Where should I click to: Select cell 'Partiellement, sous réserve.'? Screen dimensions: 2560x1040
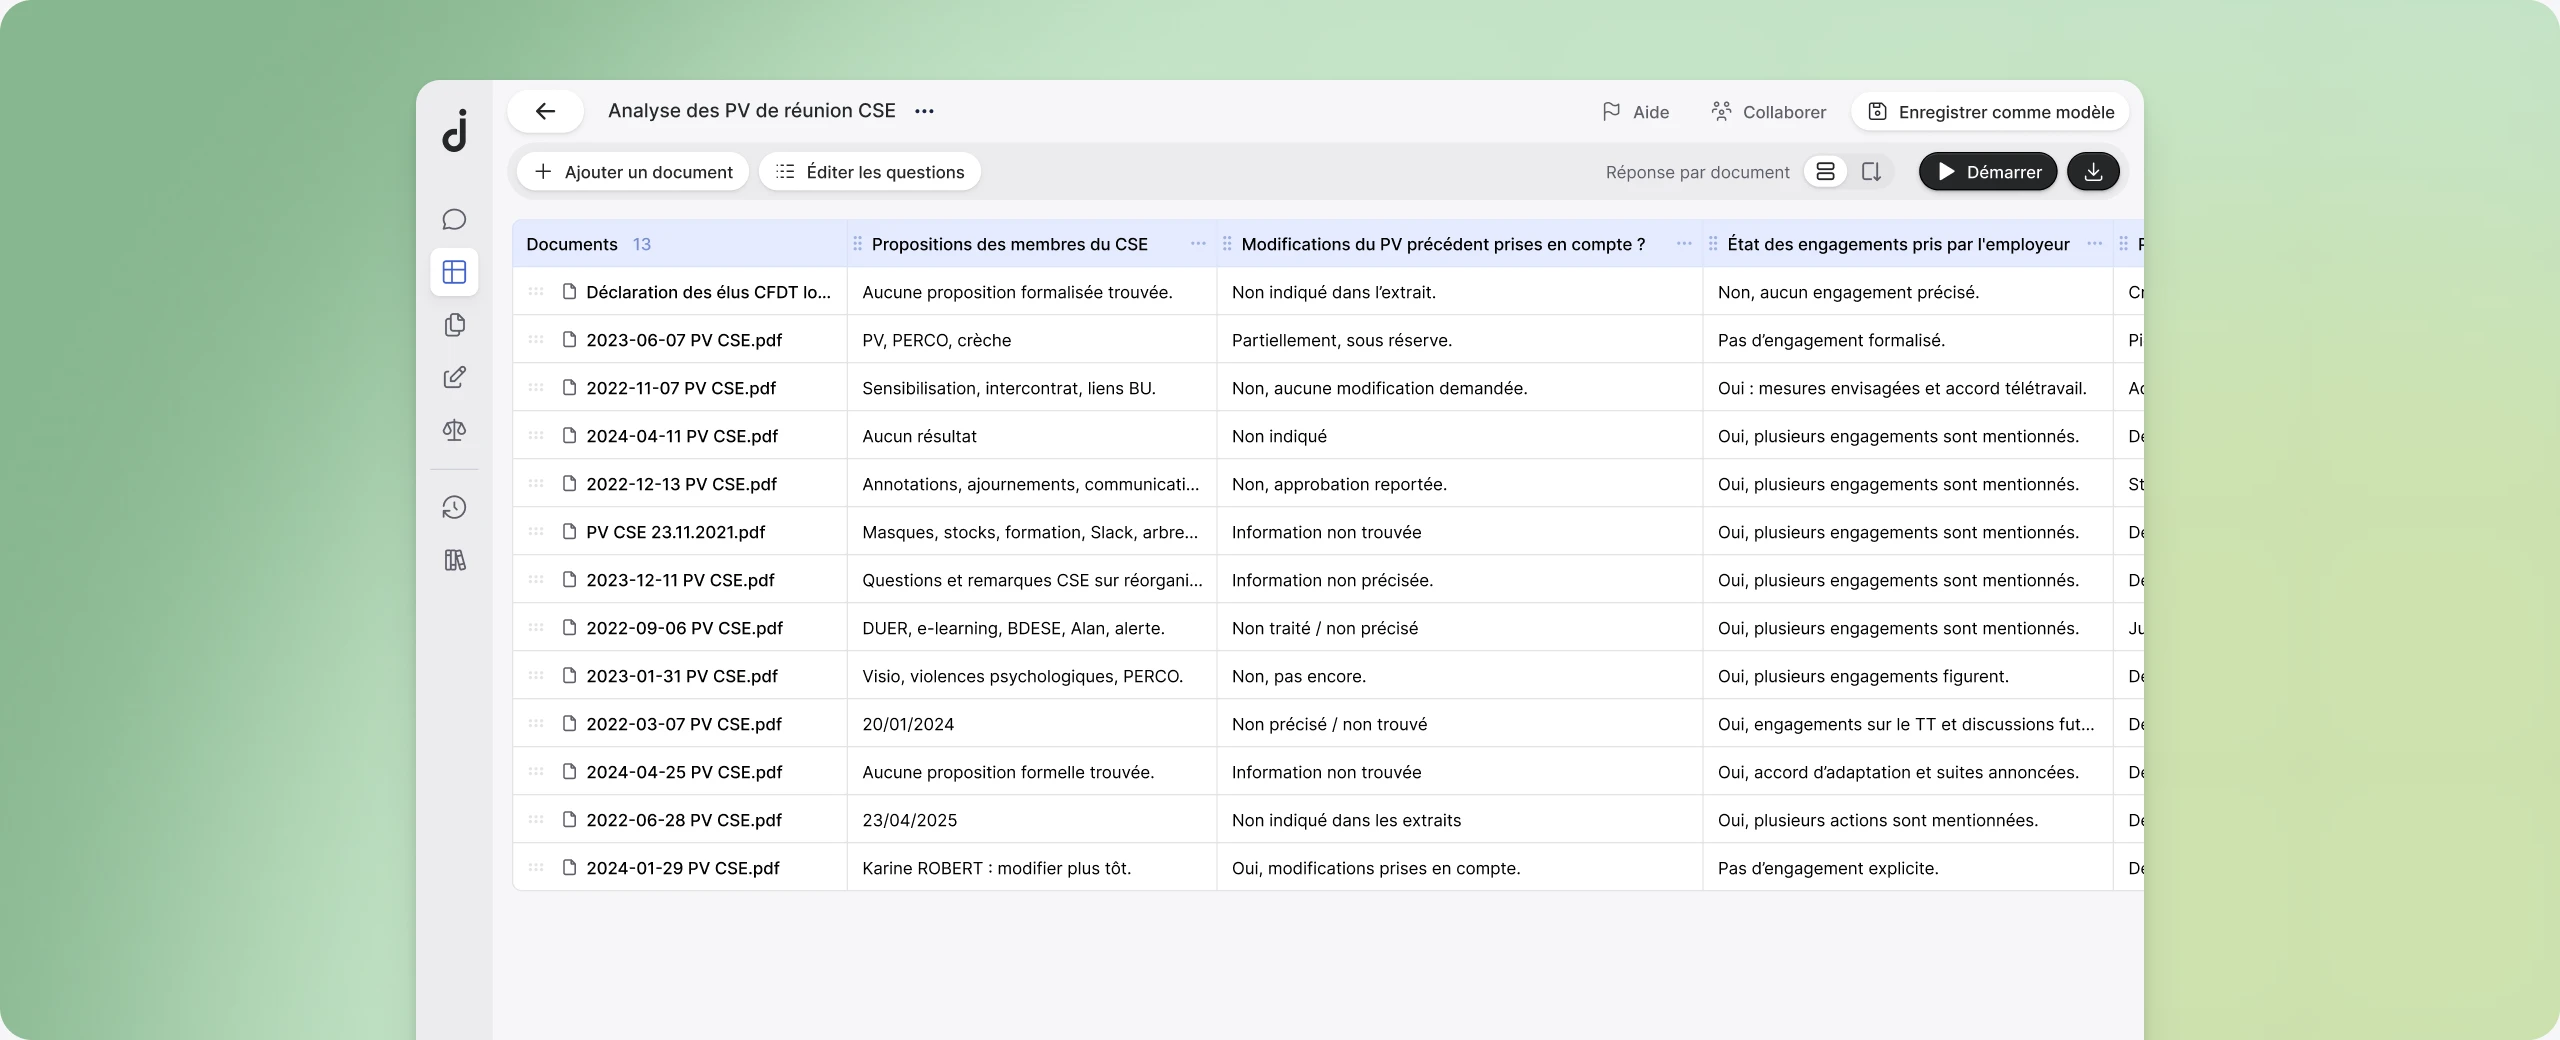[1460, 340]
